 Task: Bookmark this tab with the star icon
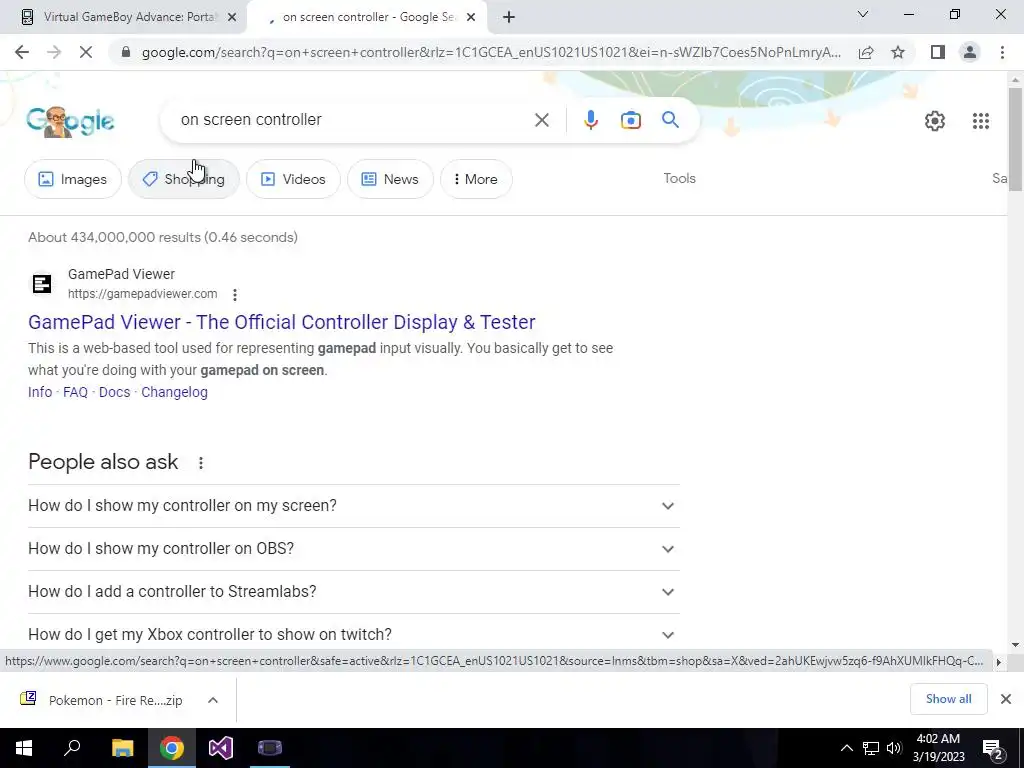[x=898, y=52]
